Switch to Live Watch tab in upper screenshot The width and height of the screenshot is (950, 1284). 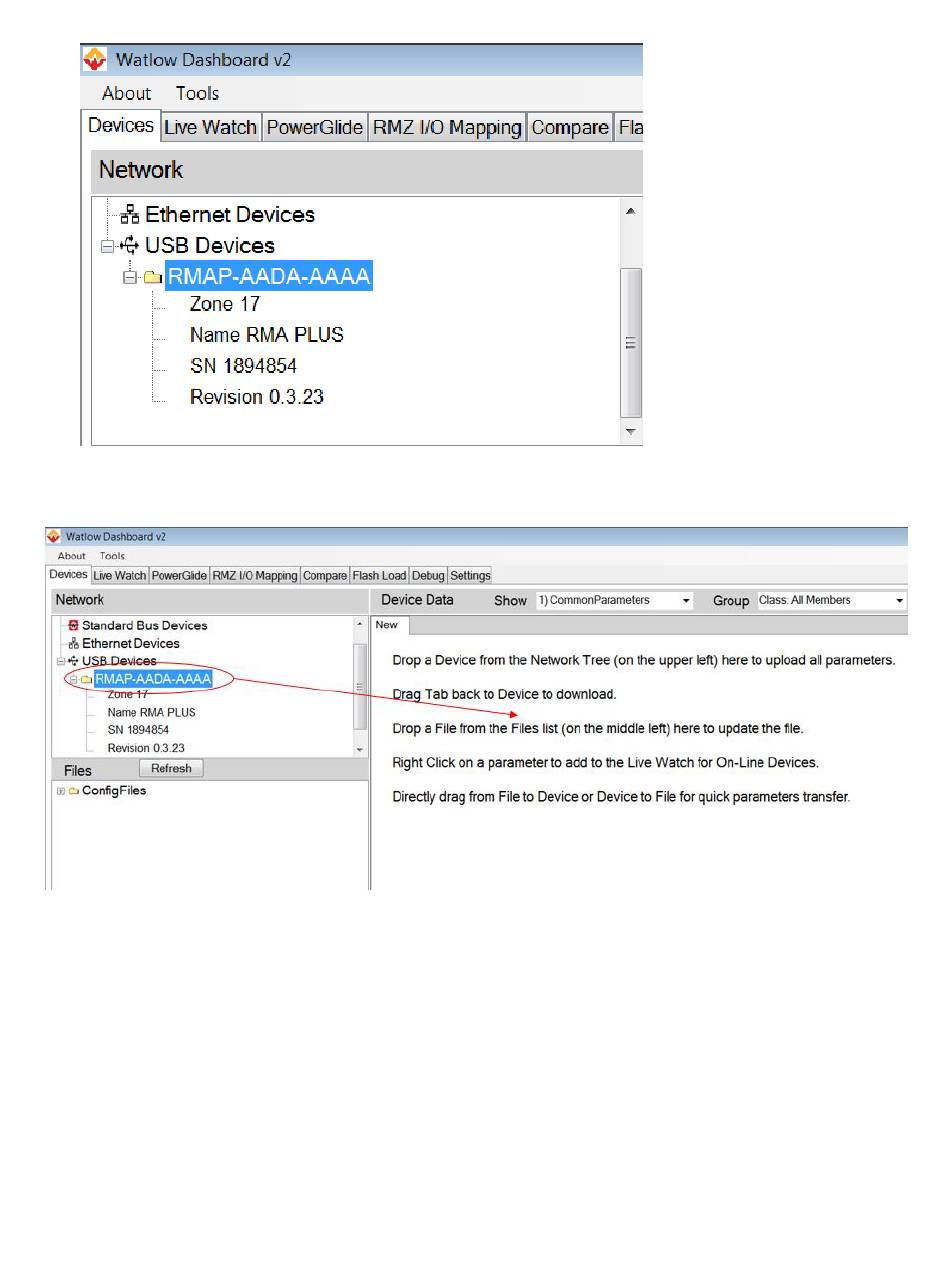(210, 127)
